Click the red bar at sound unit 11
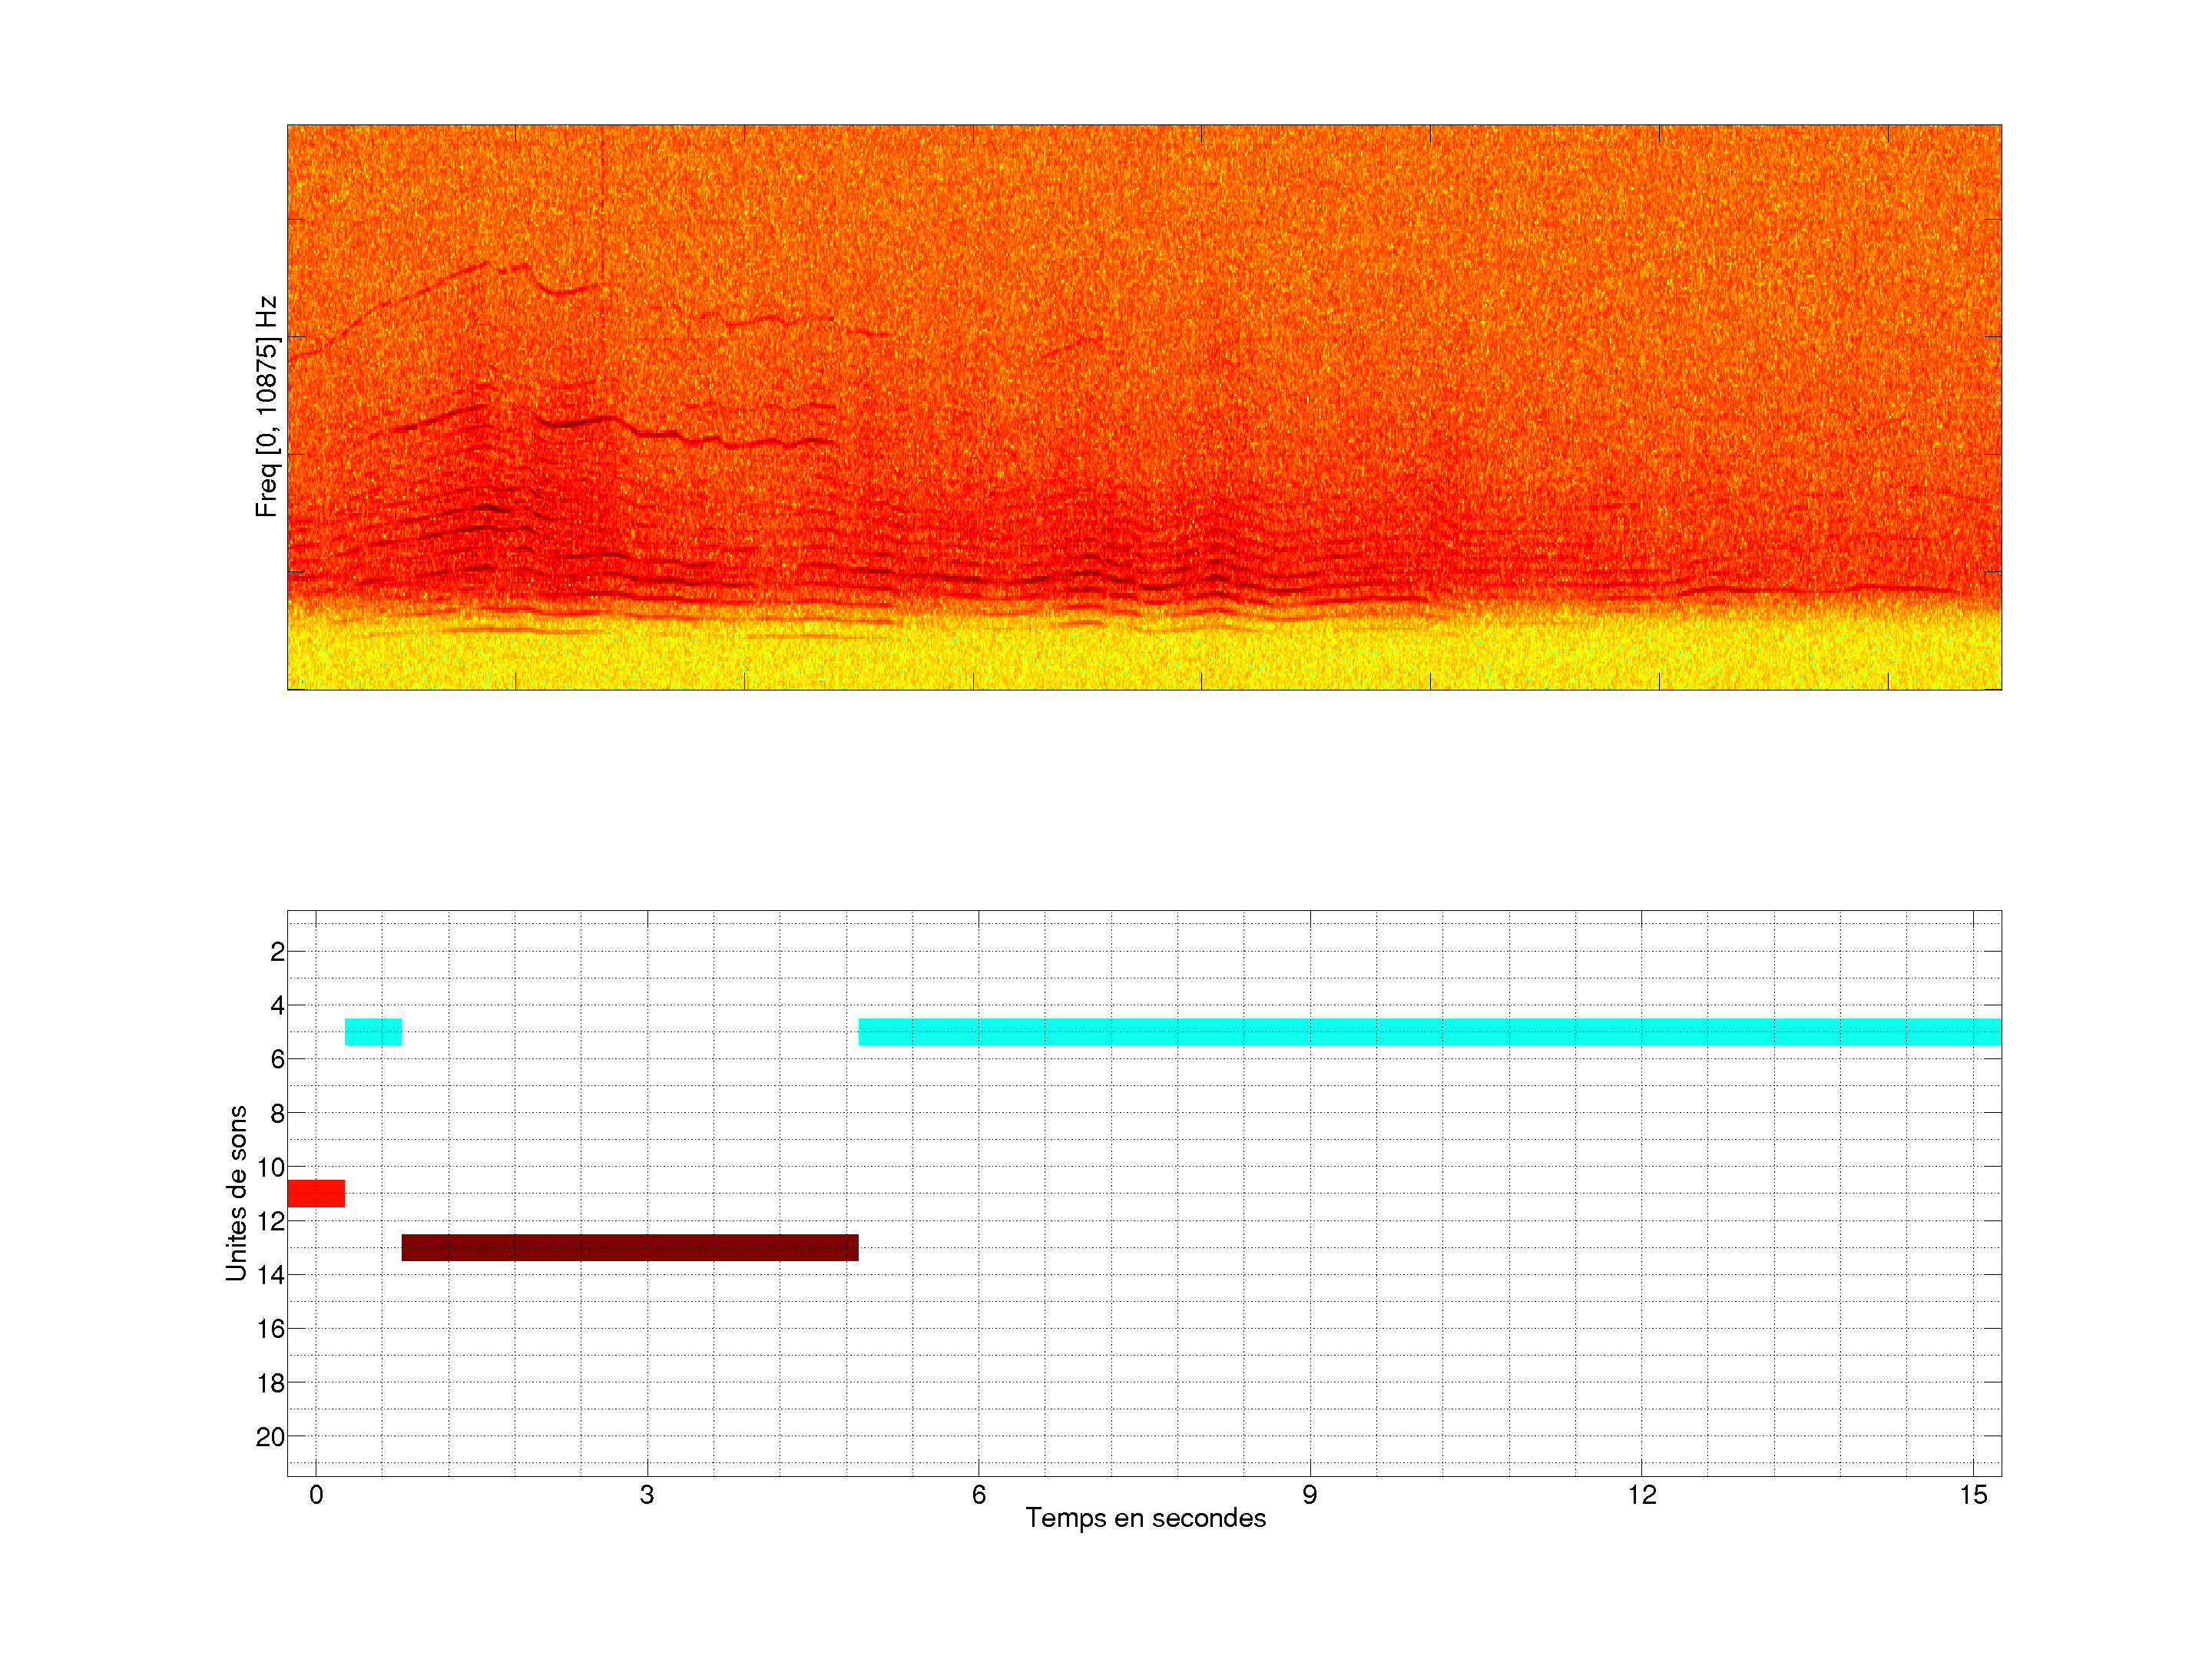This screenshot has width=2212, height=1659. 316,1193
